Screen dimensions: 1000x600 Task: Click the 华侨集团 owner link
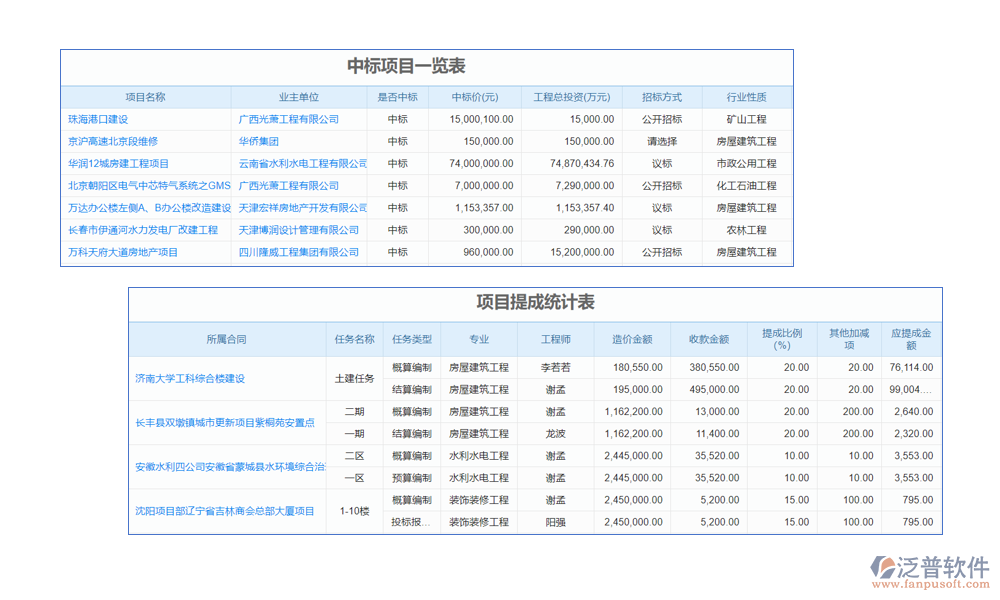click(258, 141)
